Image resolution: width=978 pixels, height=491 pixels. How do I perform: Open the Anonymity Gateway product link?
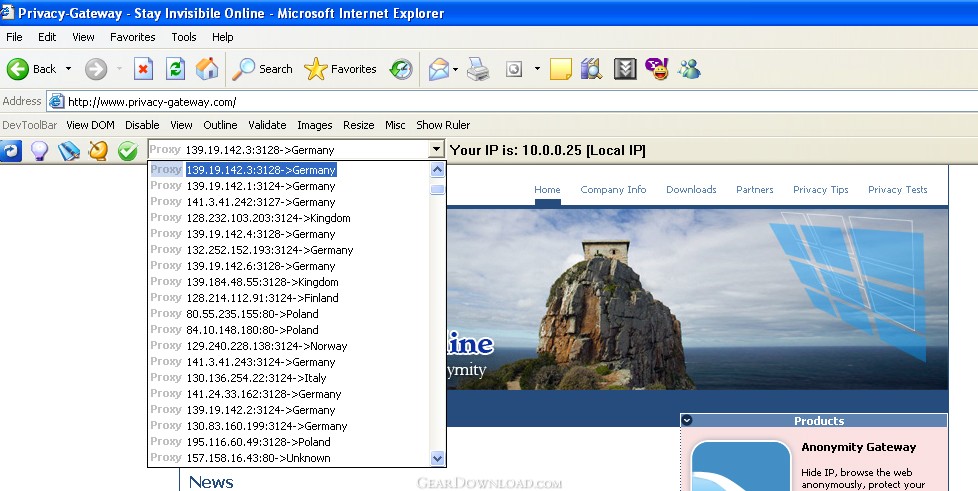pos(859,447)
